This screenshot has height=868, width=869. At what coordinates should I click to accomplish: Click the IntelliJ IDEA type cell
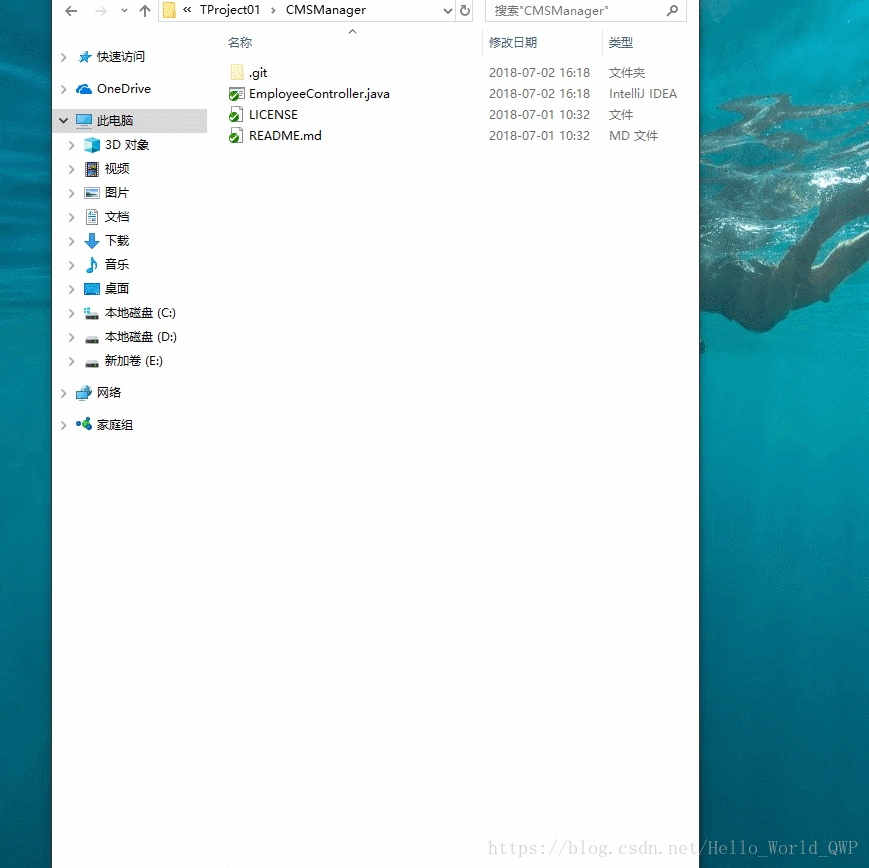[x=643, y=94]
